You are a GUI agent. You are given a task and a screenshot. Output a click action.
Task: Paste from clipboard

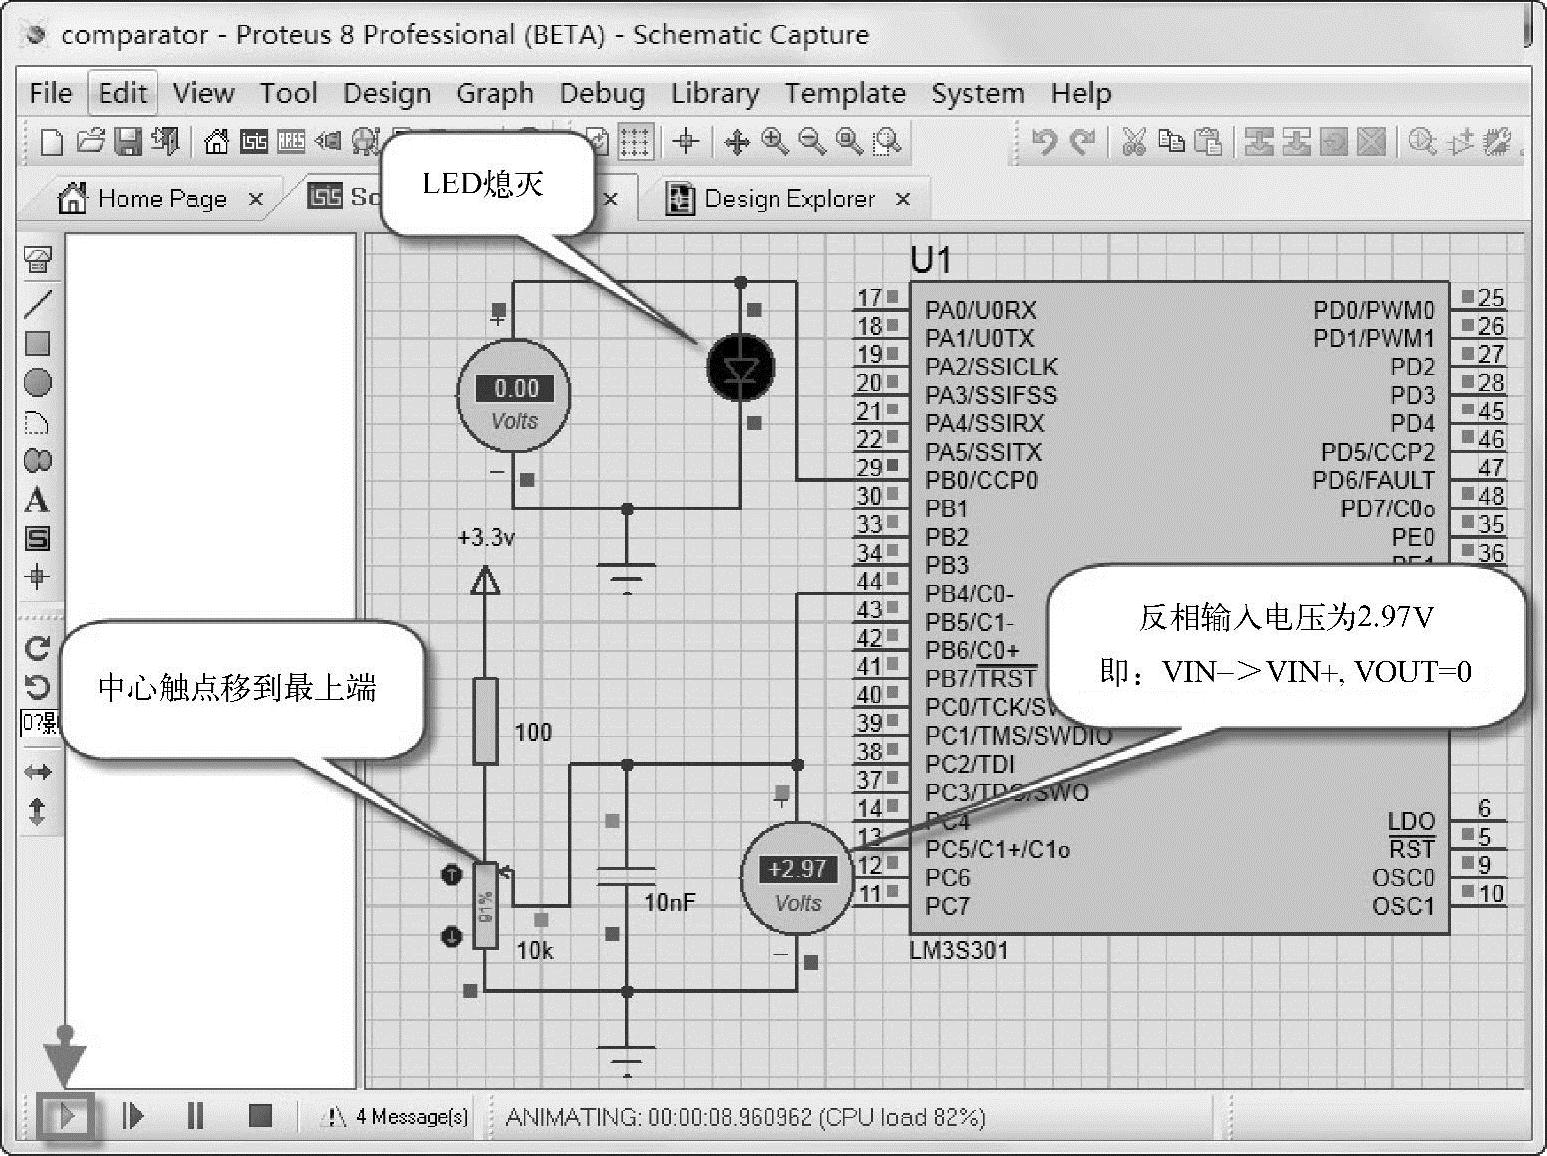pos(1208,142)
